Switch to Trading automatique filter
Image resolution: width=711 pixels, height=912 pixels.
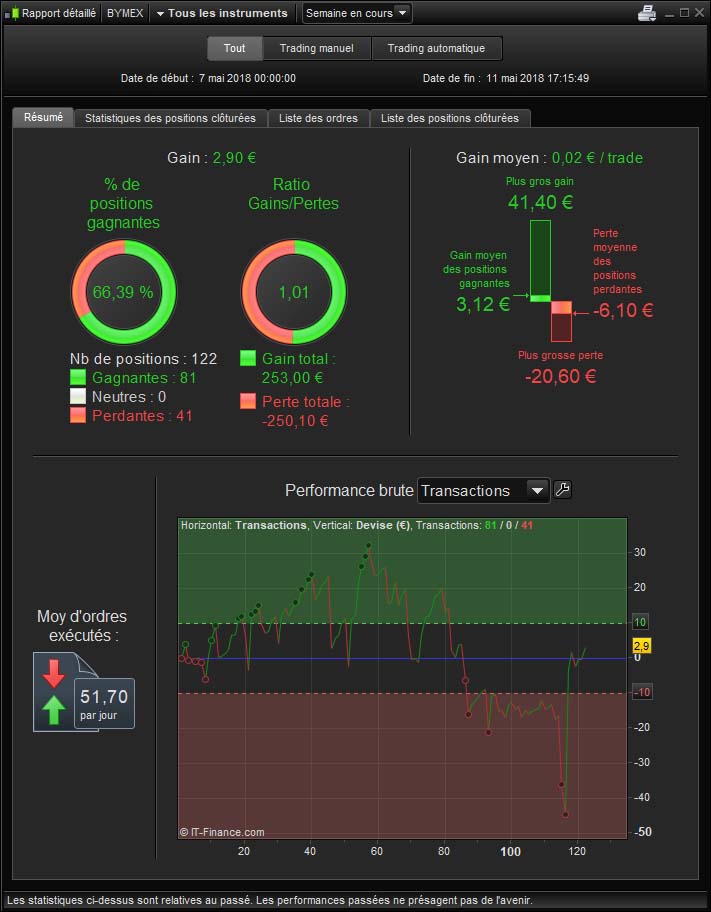(436, 48)
